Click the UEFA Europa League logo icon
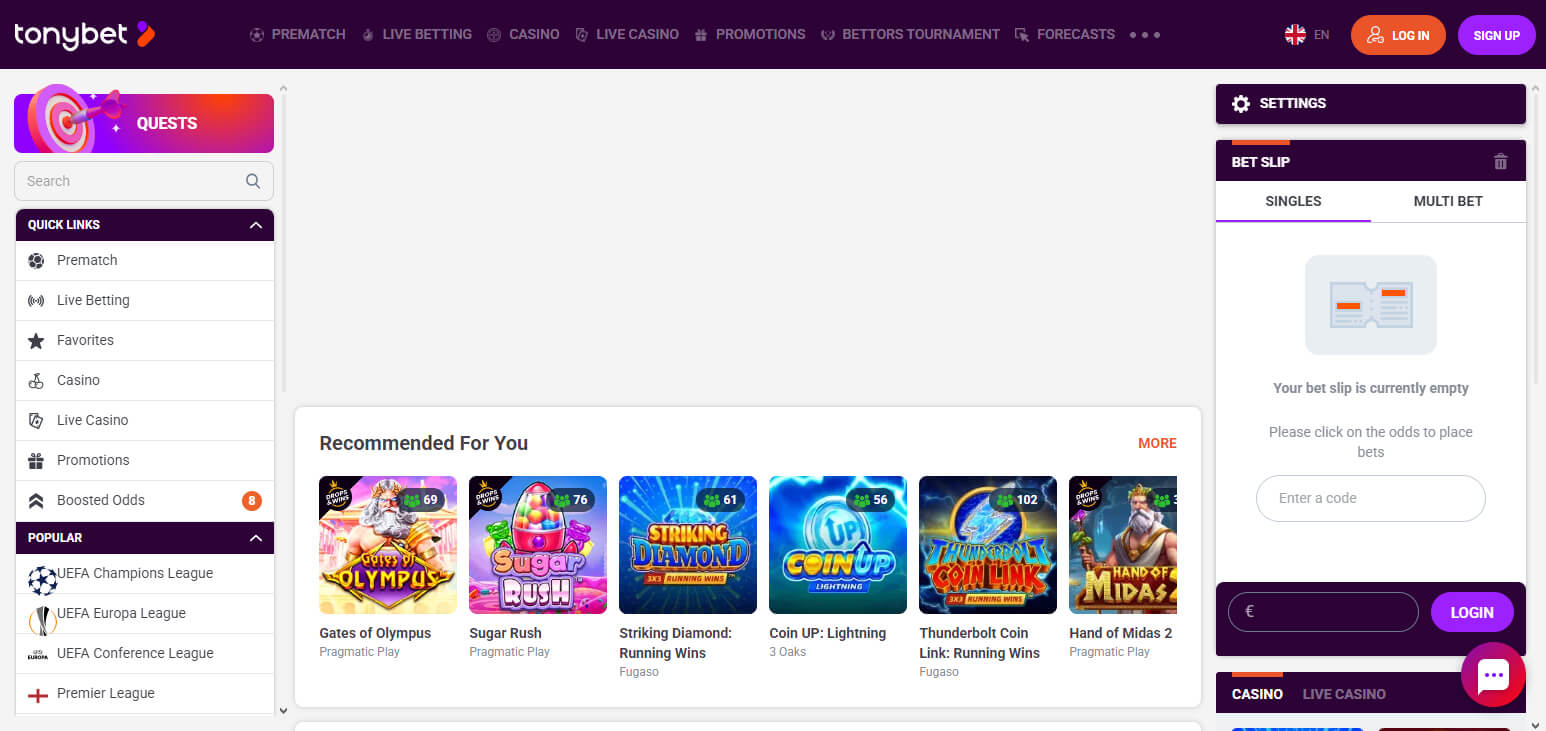The width and height of the screenshot is (1546, 731). [43, 620]
